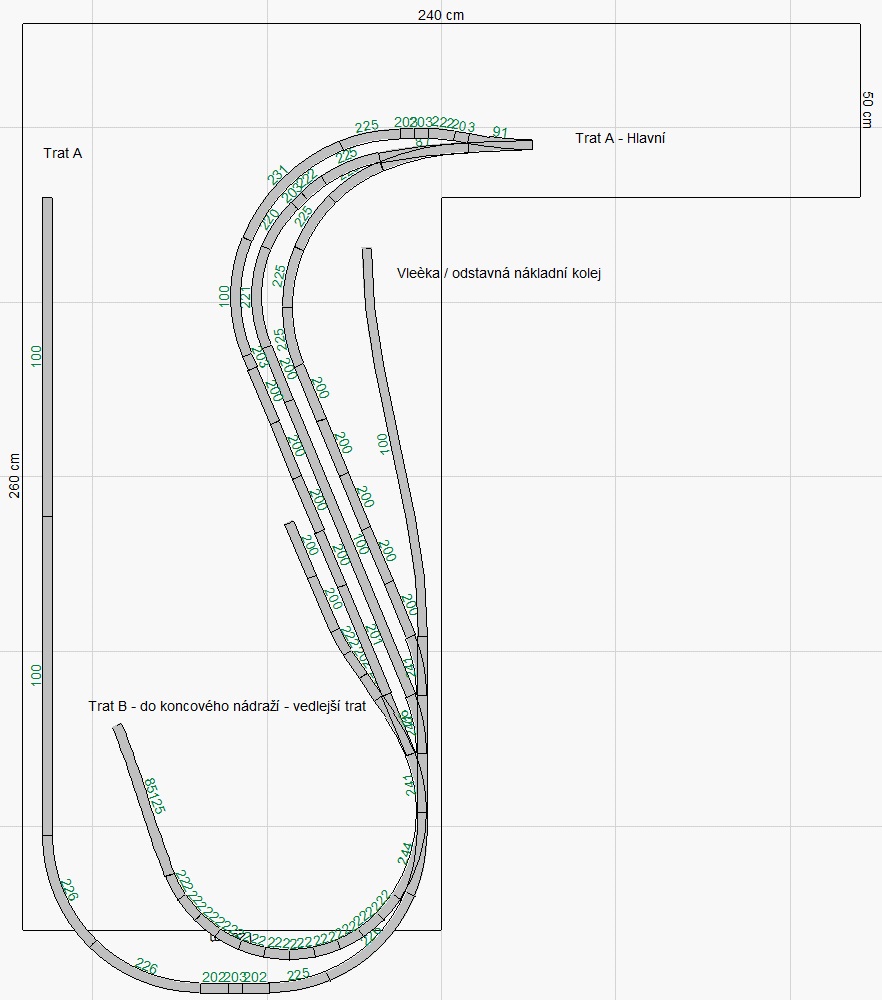
Task: Click the standalone "Trat A" text label
Action: click(62, 153)
